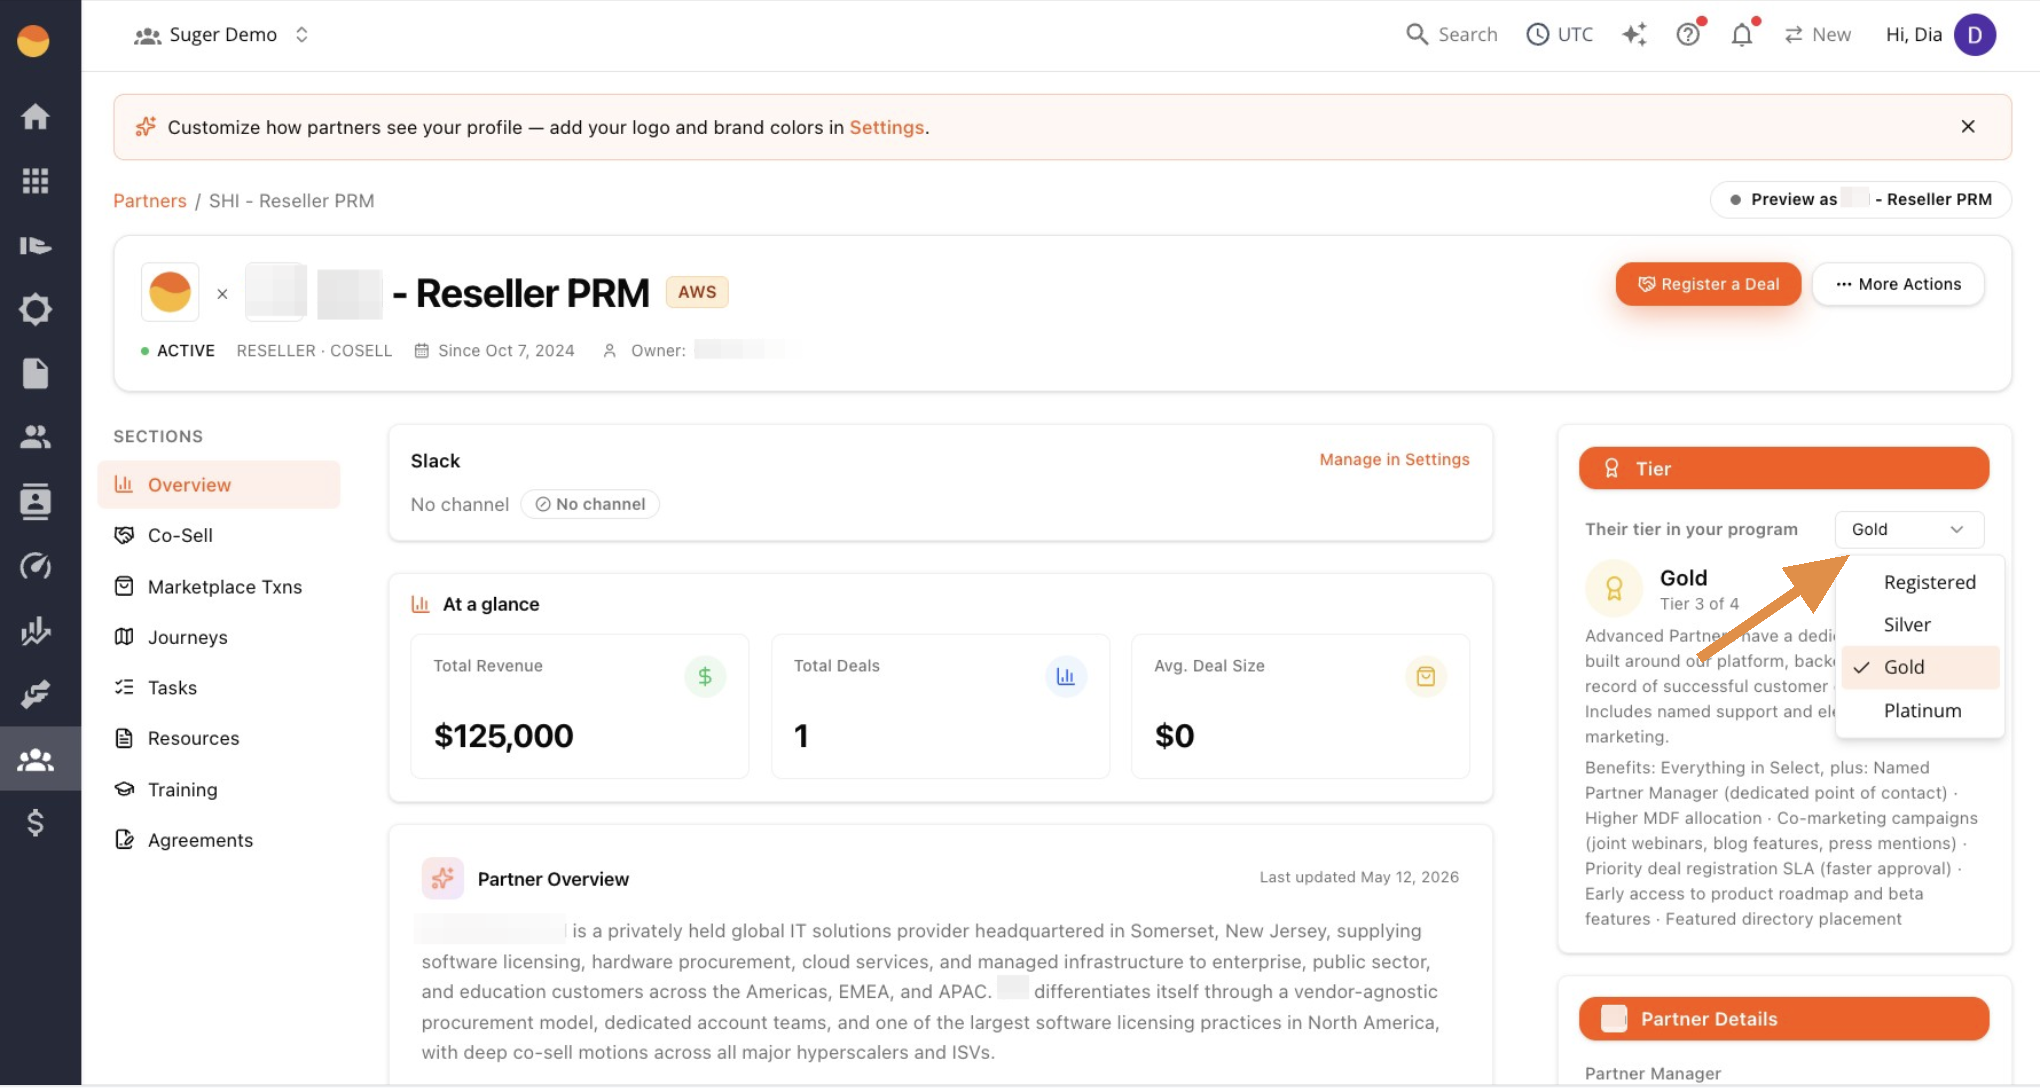
Task: Select the Resources section
Action: 218,739
